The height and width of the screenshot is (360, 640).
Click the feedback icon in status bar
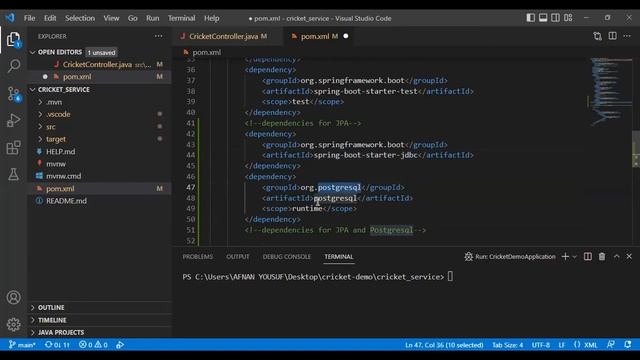click(611, 345)
